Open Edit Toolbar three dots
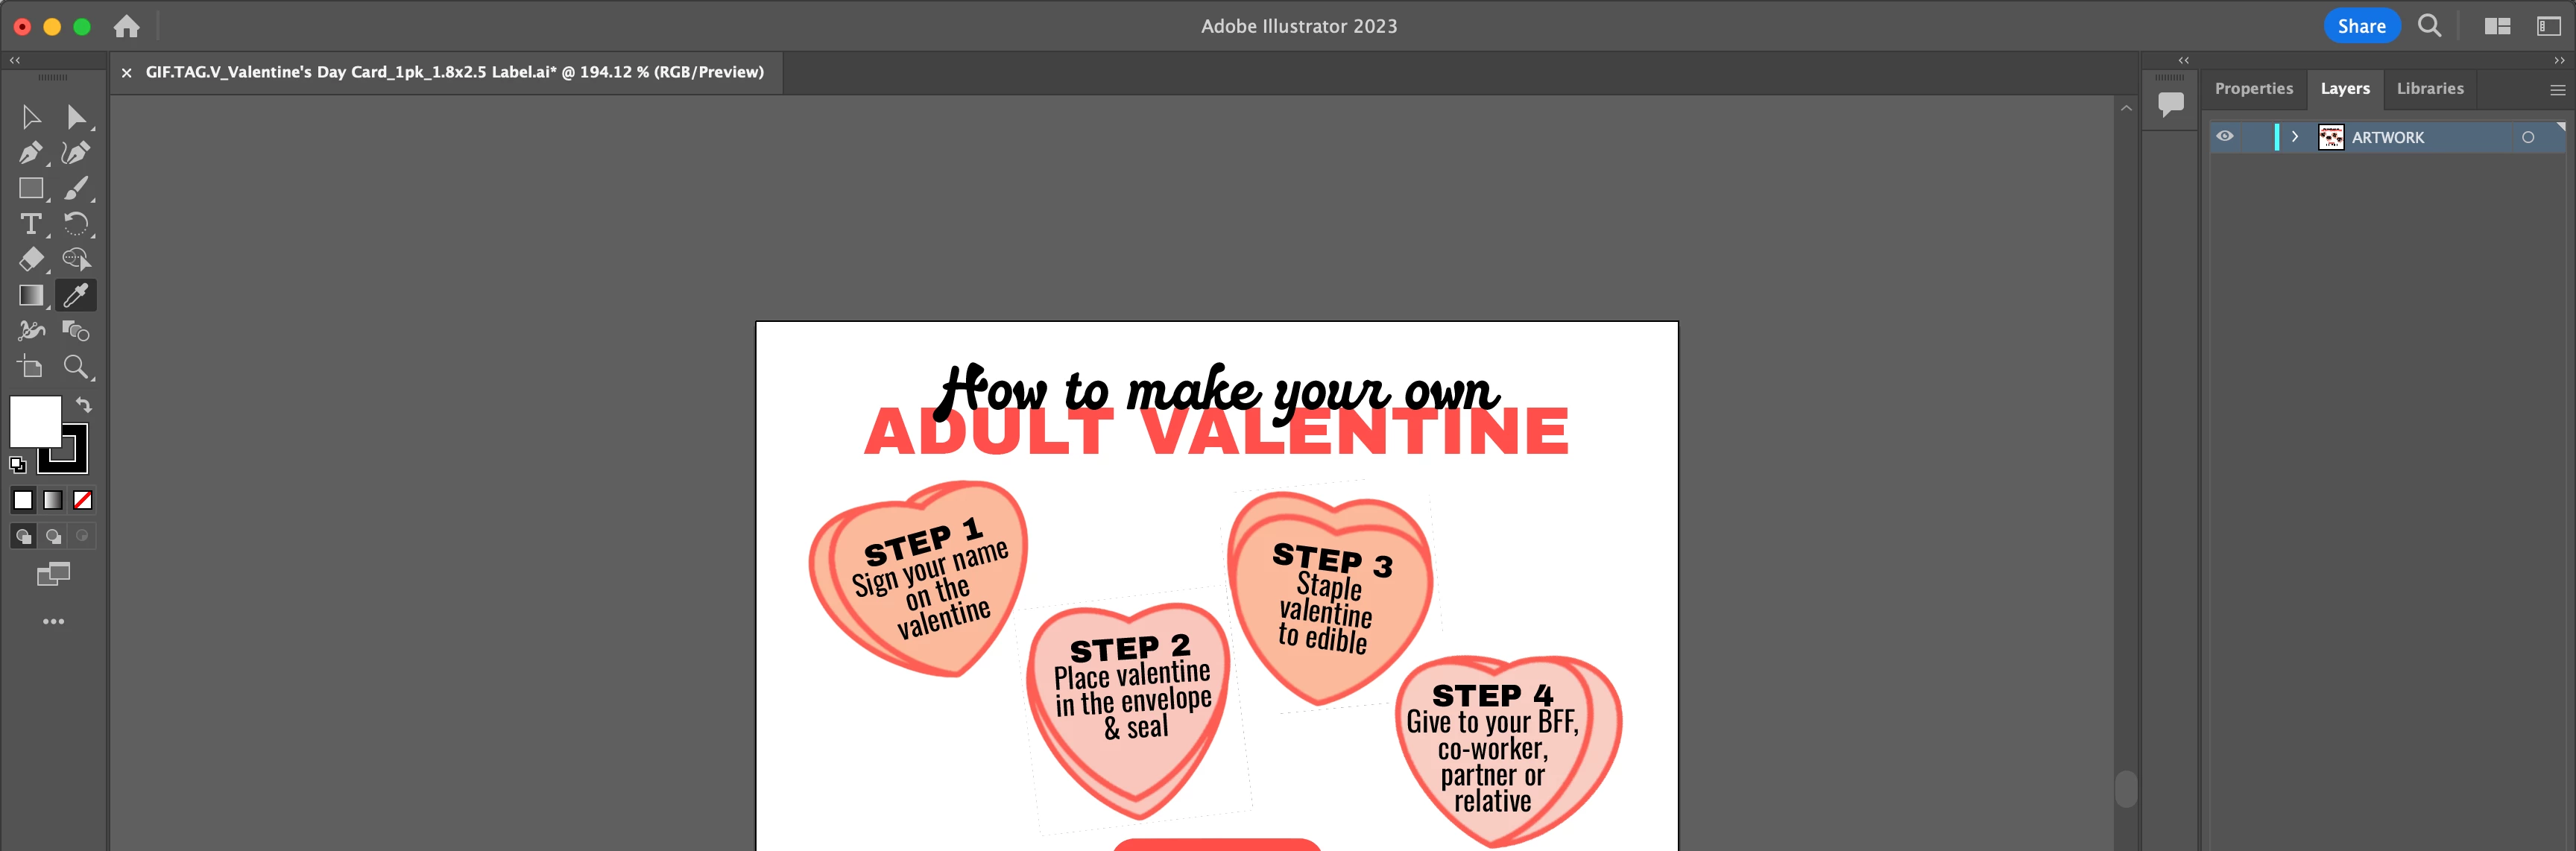Screen dimensions: 2576x851 [53, 621]
